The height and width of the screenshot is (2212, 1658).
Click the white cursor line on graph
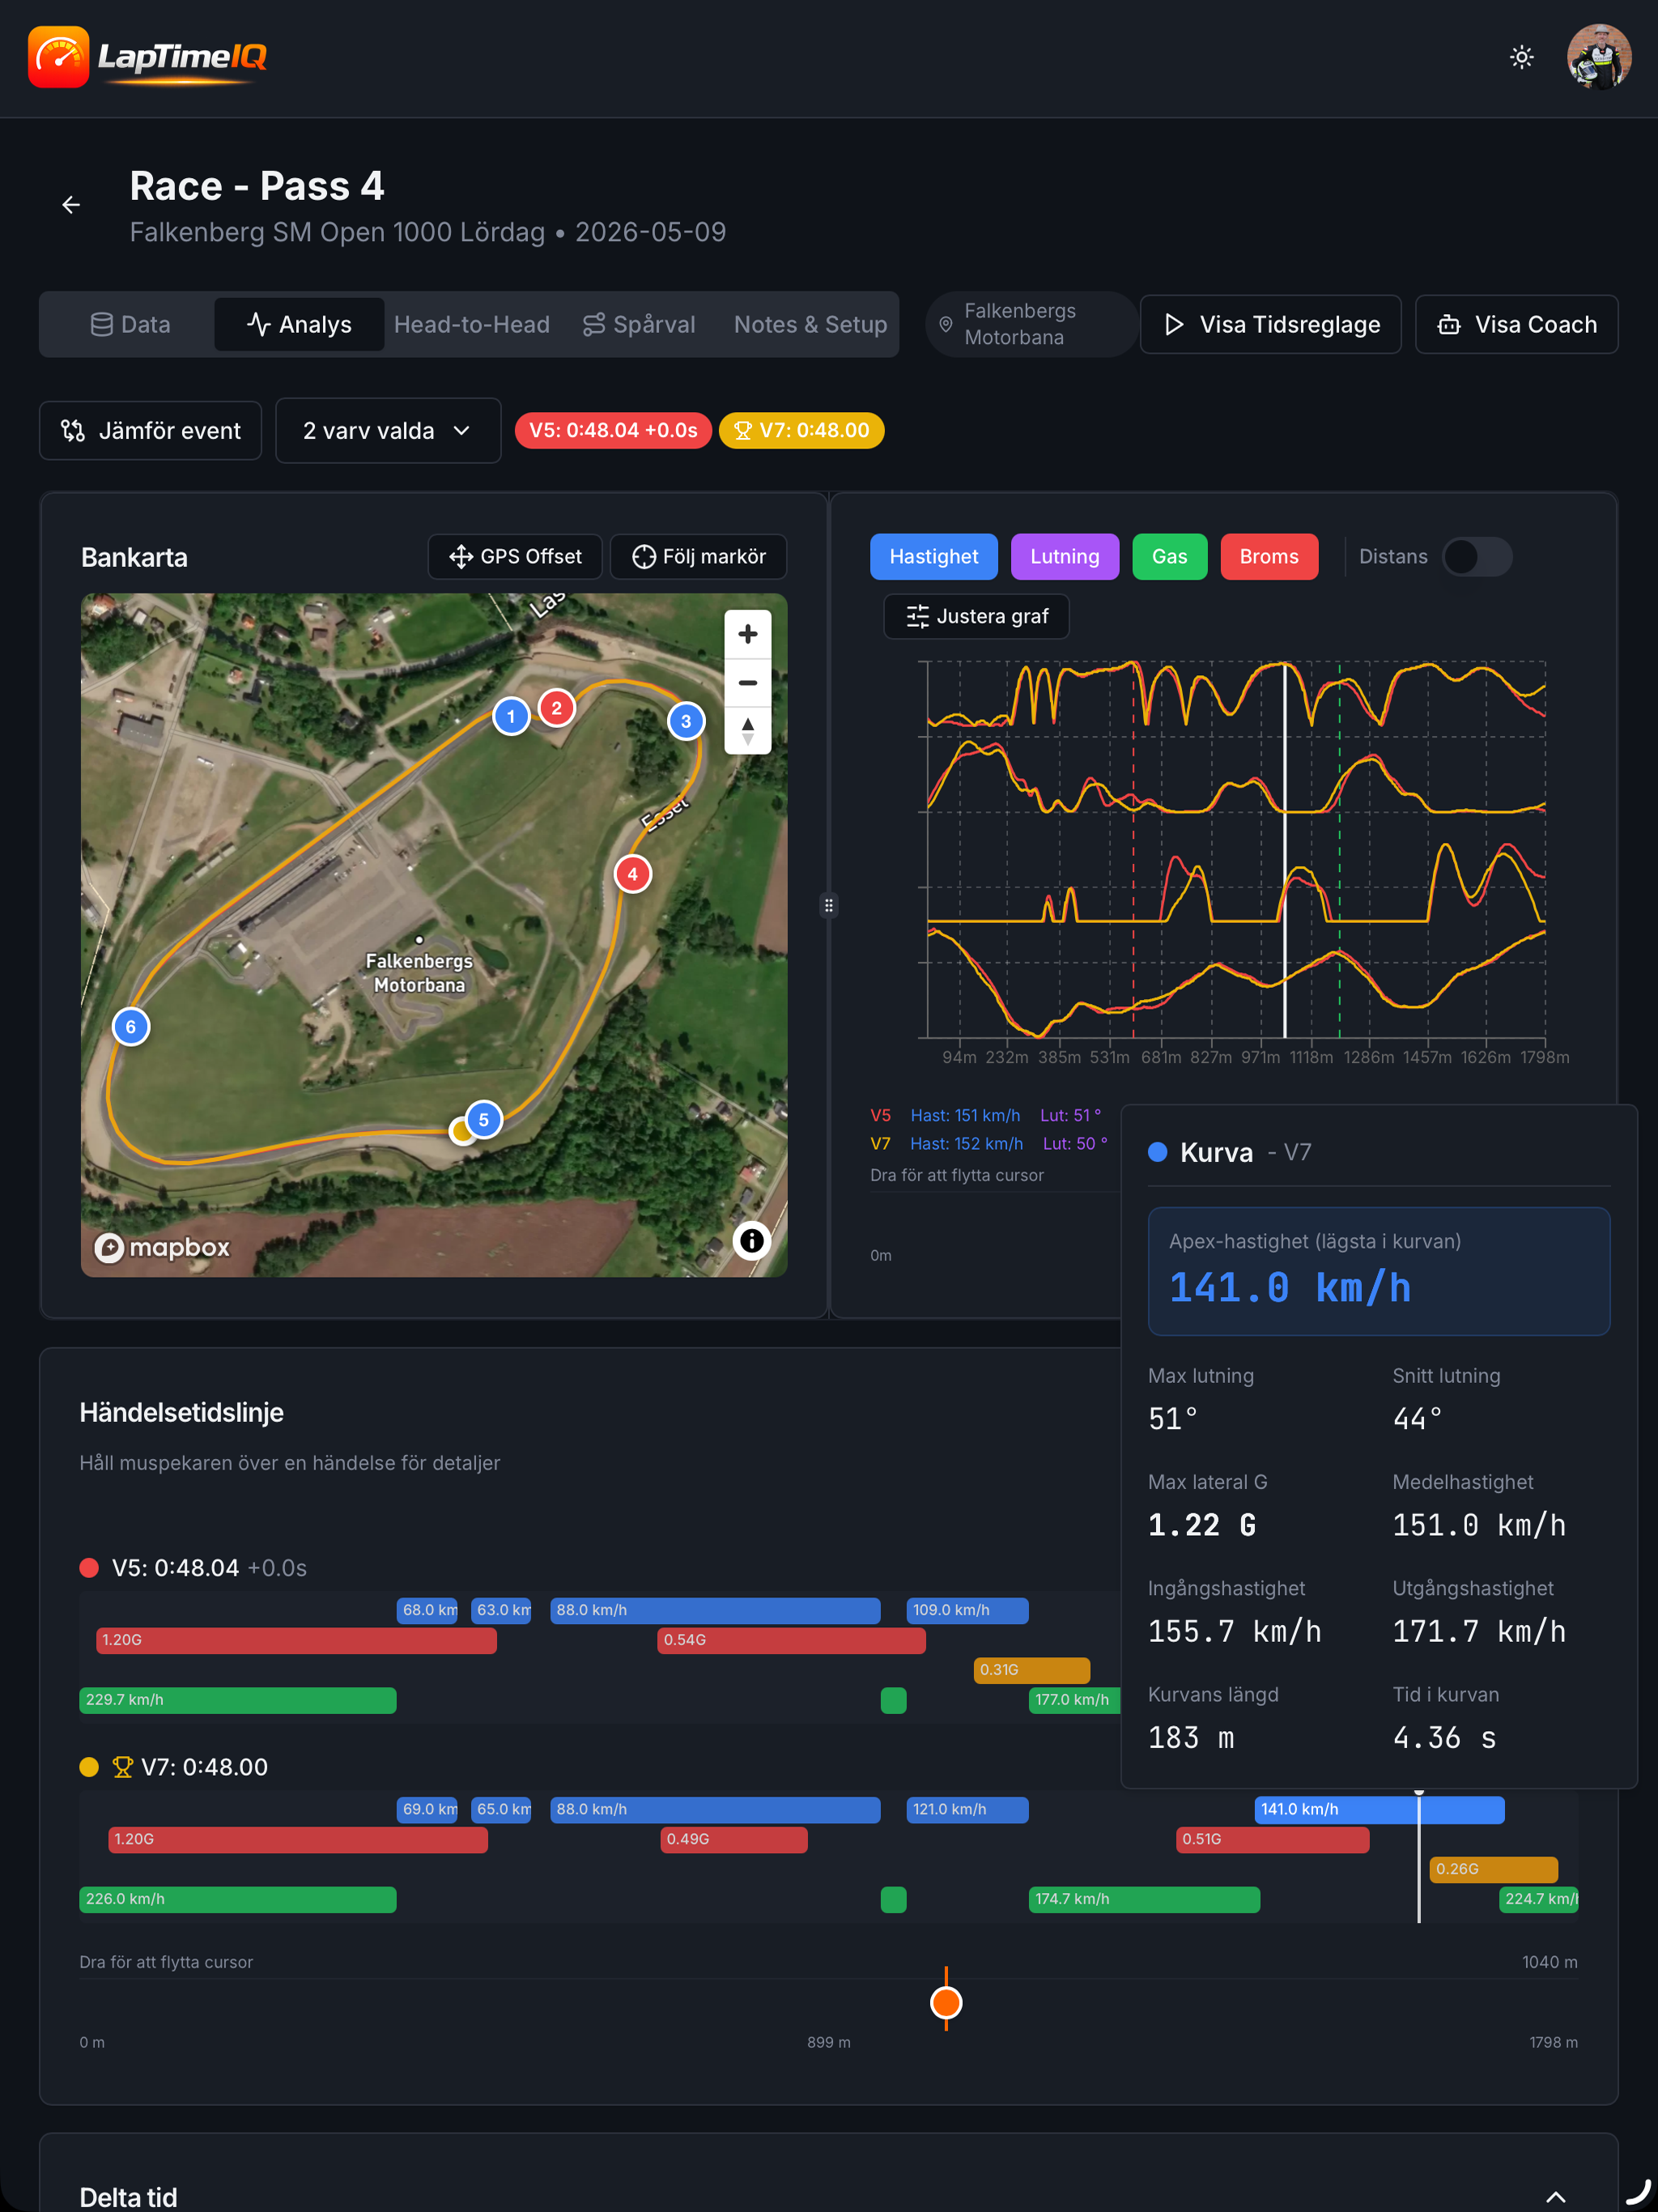pos(1285,850)
